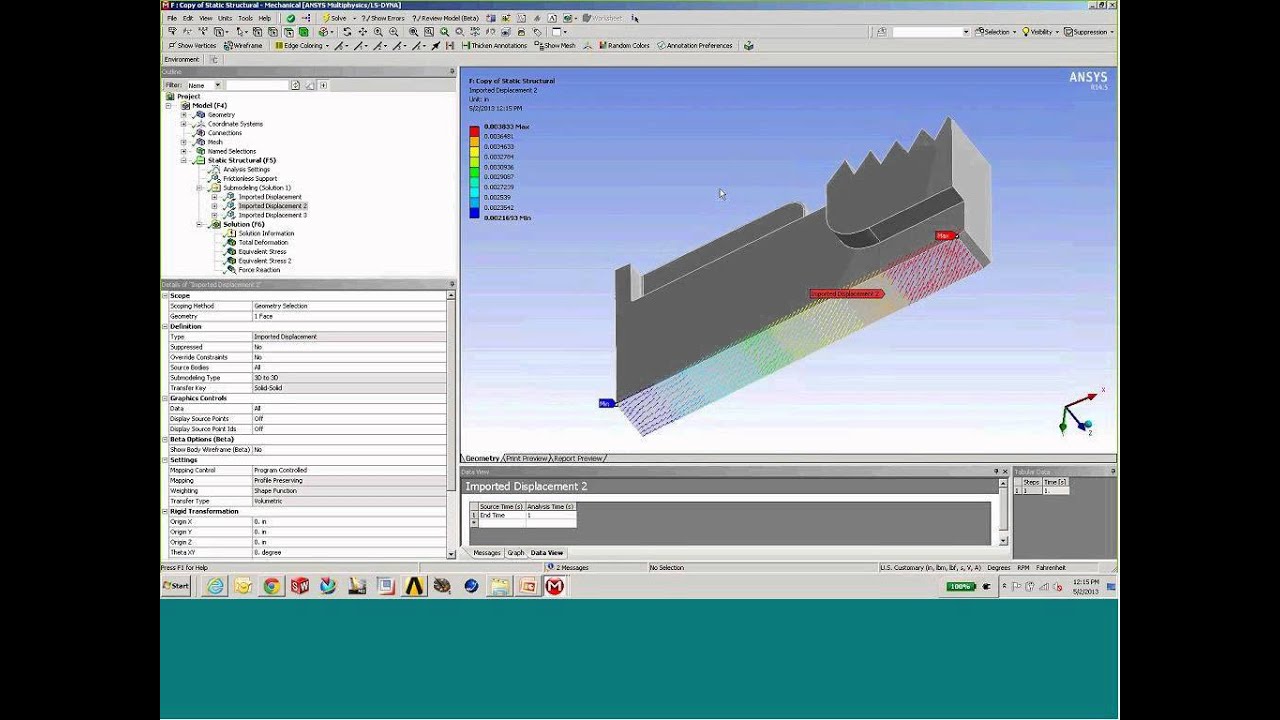1280x720 pixels.
Task: Expand the Coordinate Systems node
Action: point(183,124)
